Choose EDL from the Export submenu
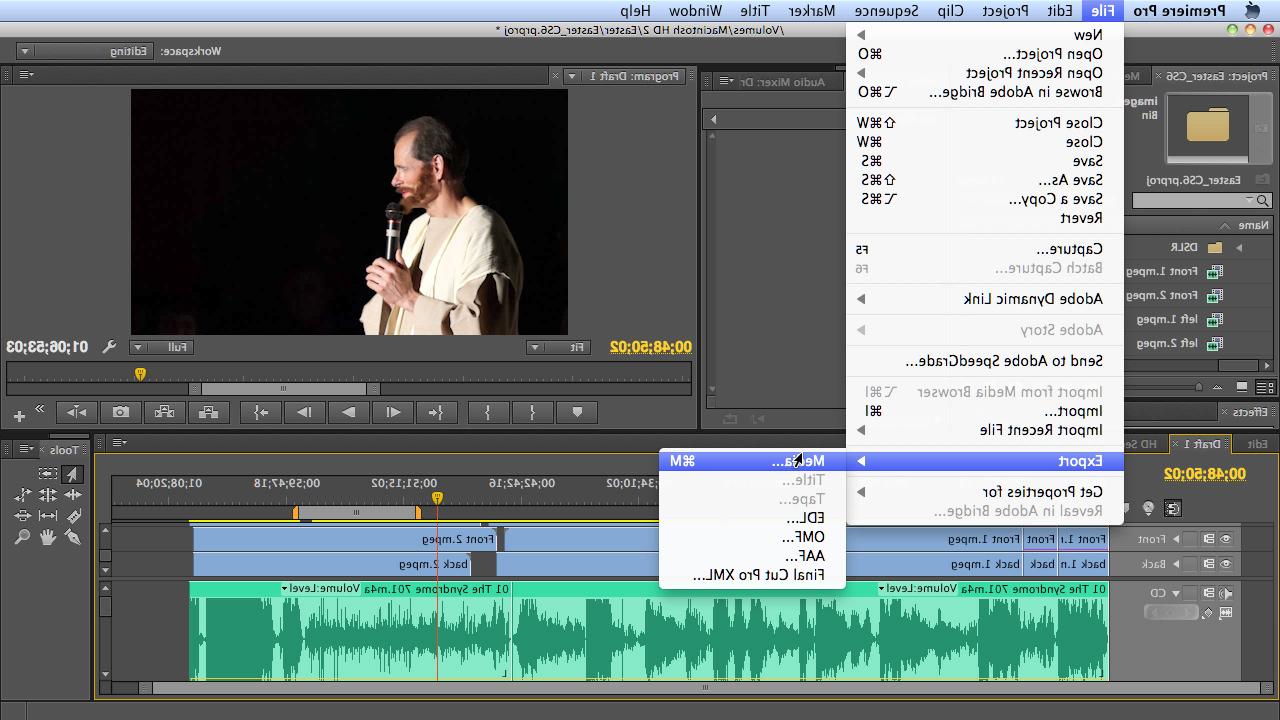1280x720 pixels. click(752, 518)
